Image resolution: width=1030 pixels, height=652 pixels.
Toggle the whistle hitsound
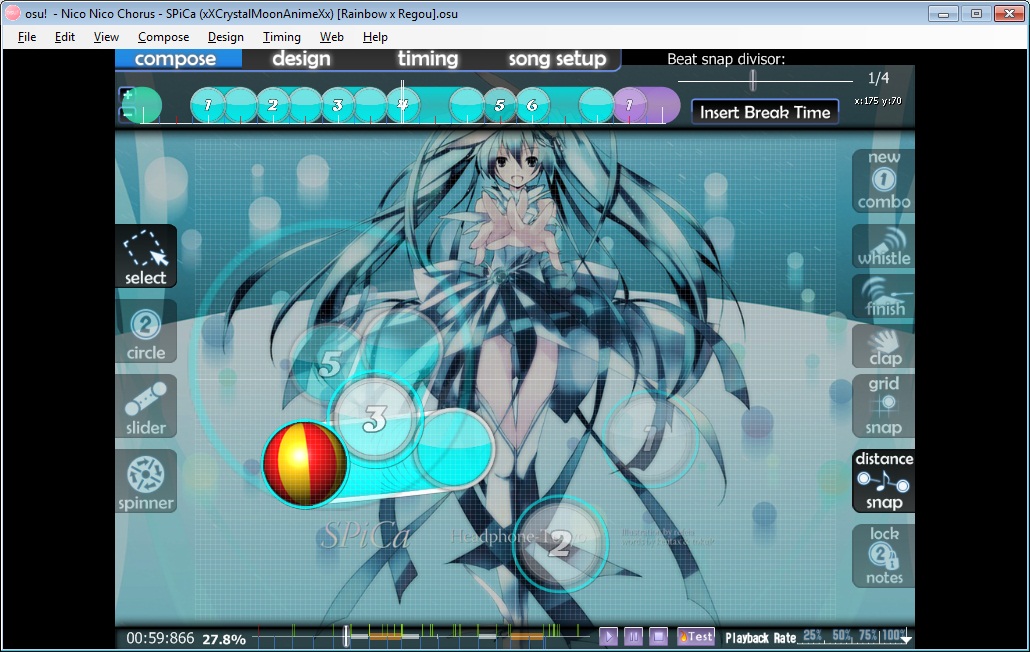point(884,246)
